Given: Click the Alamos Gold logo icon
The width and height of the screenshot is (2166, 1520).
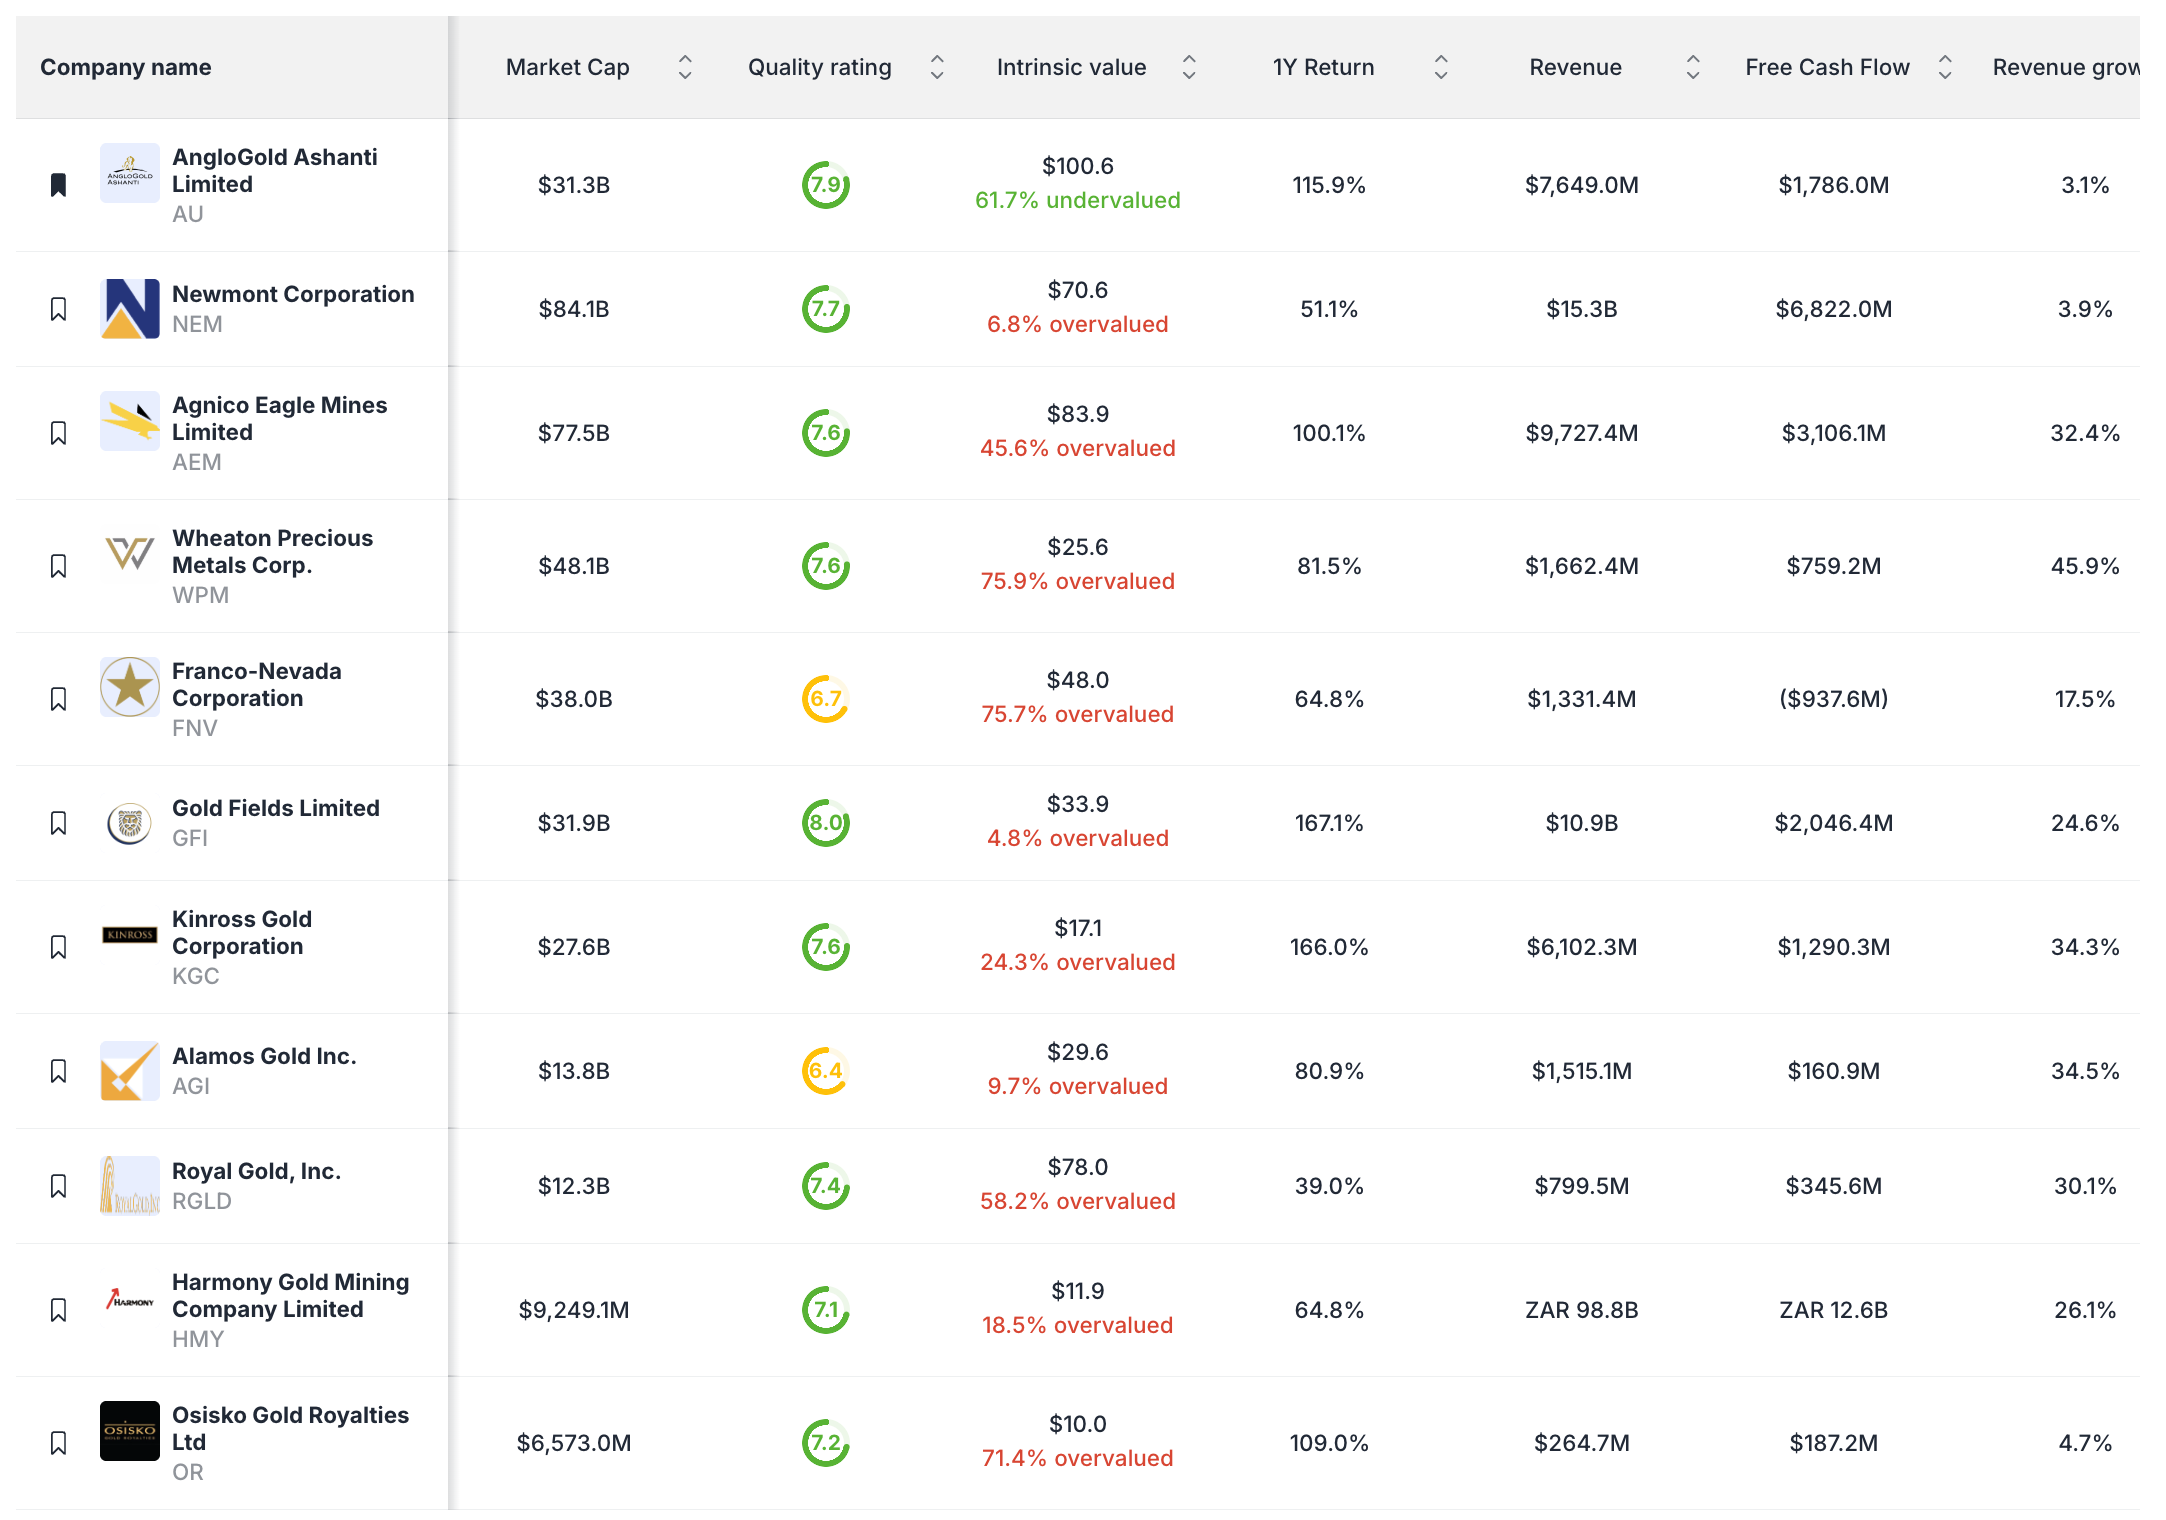Looking at the screenshot, I should click(x=129, y=1071).
